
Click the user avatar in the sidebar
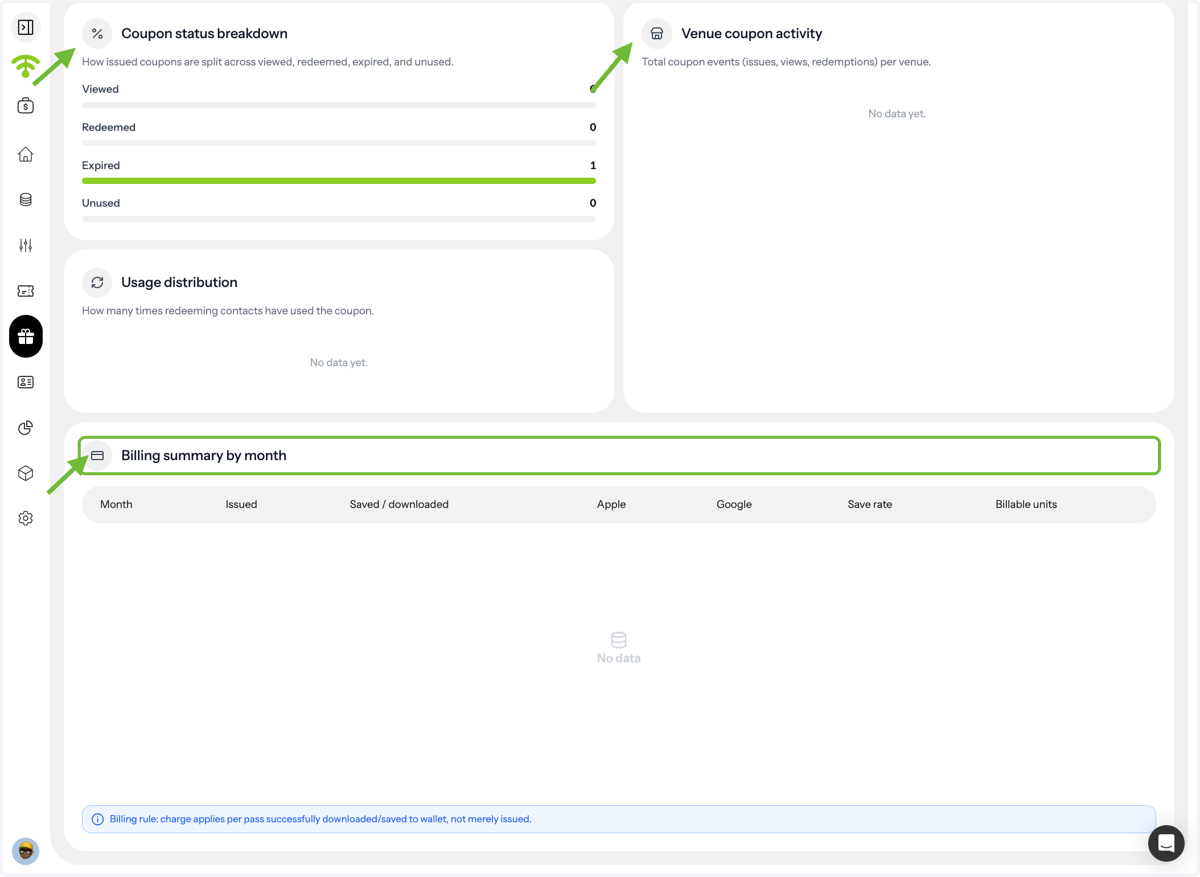pos(26,851)
